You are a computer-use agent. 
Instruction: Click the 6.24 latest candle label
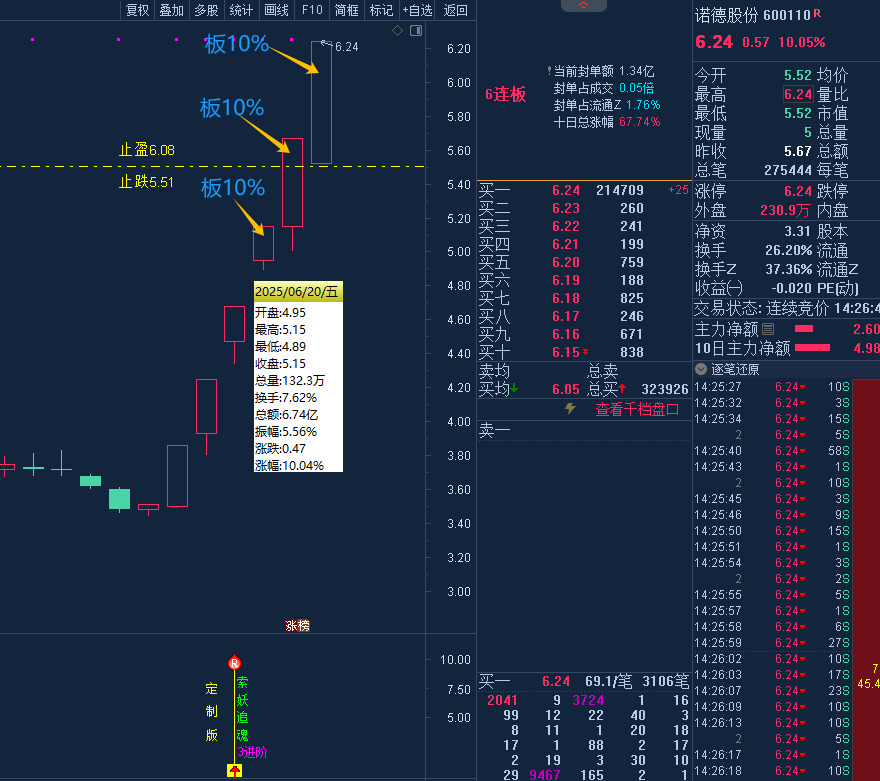[x=347, y=47]
